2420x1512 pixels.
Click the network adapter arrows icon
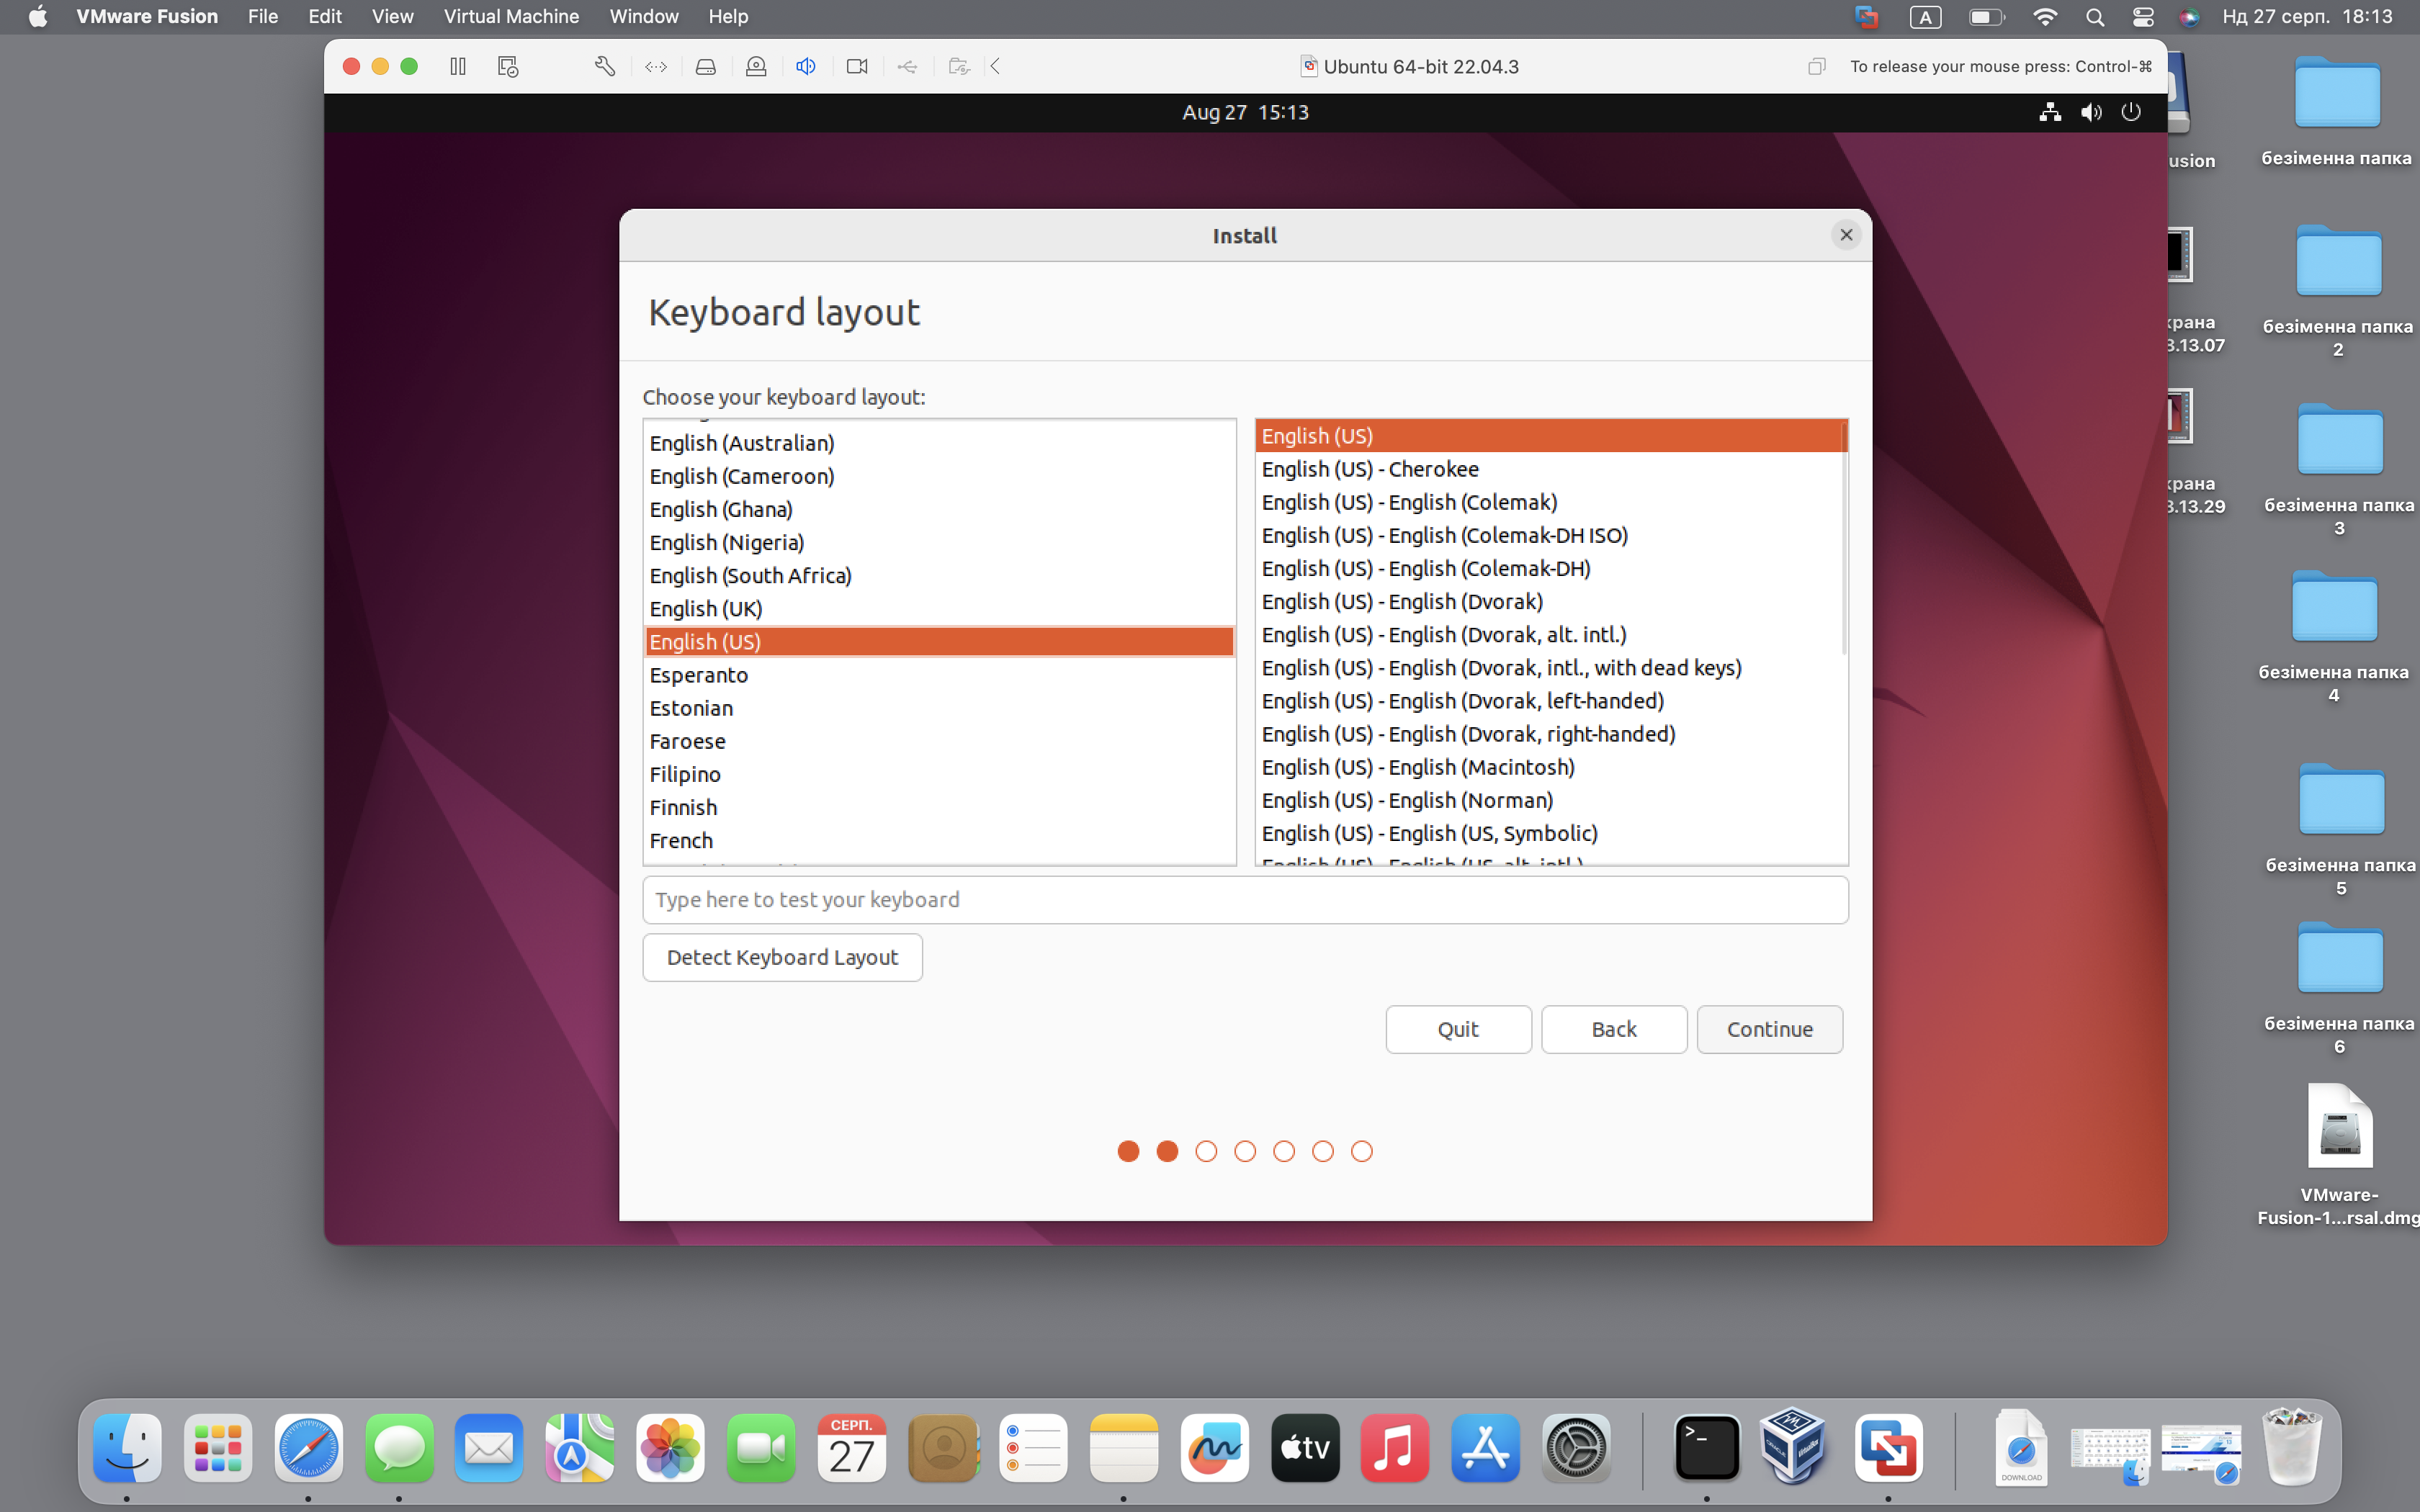coord(656,66)
